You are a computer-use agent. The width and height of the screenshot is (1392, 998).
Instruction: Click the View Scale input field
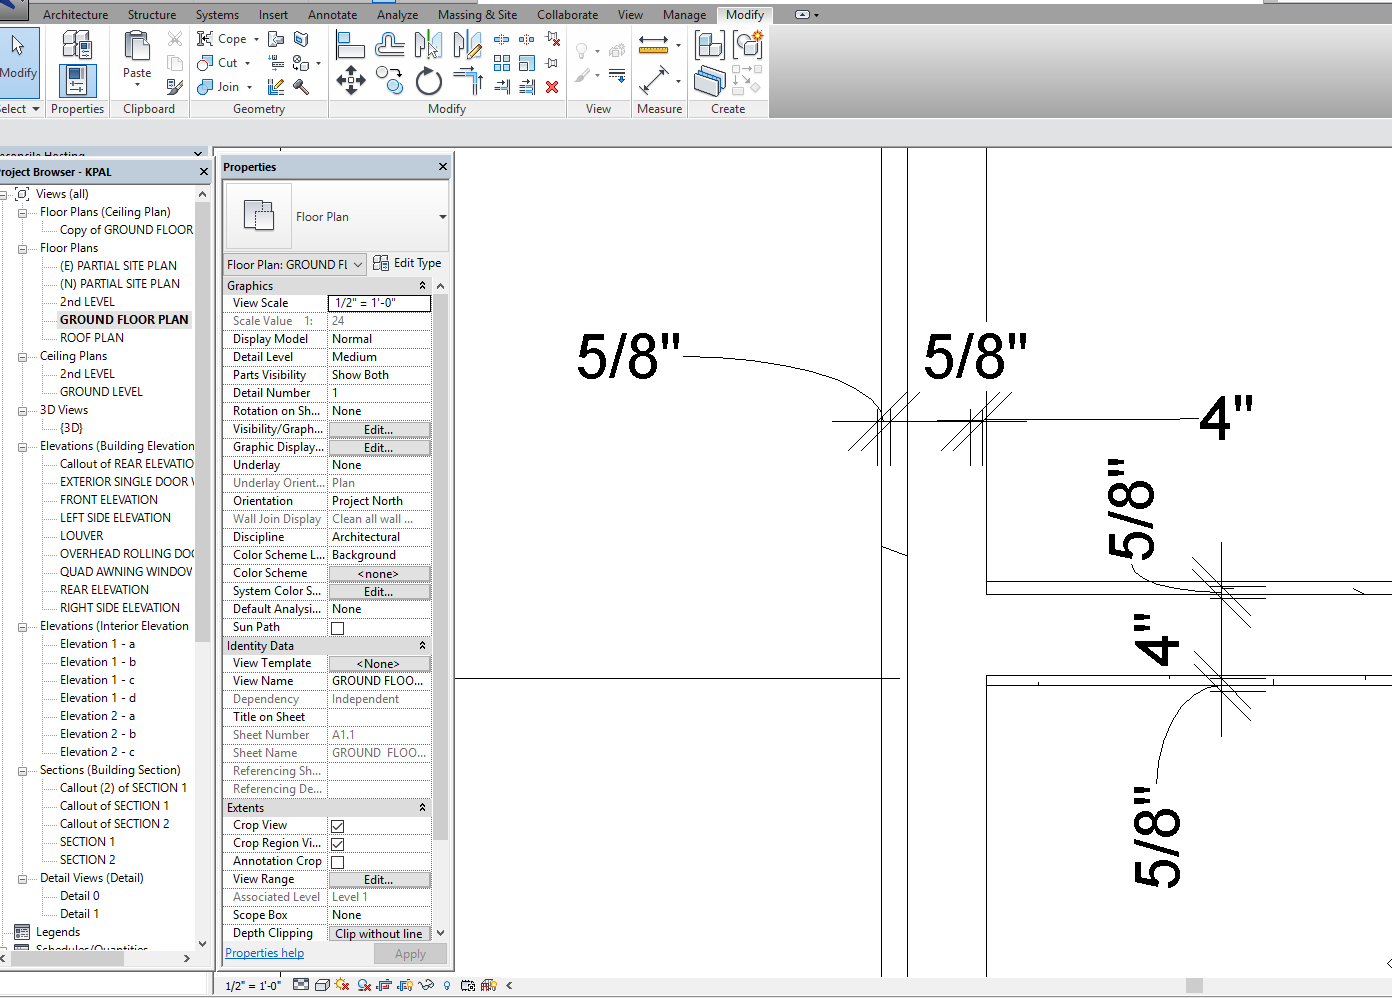click(x=379, y=303)
